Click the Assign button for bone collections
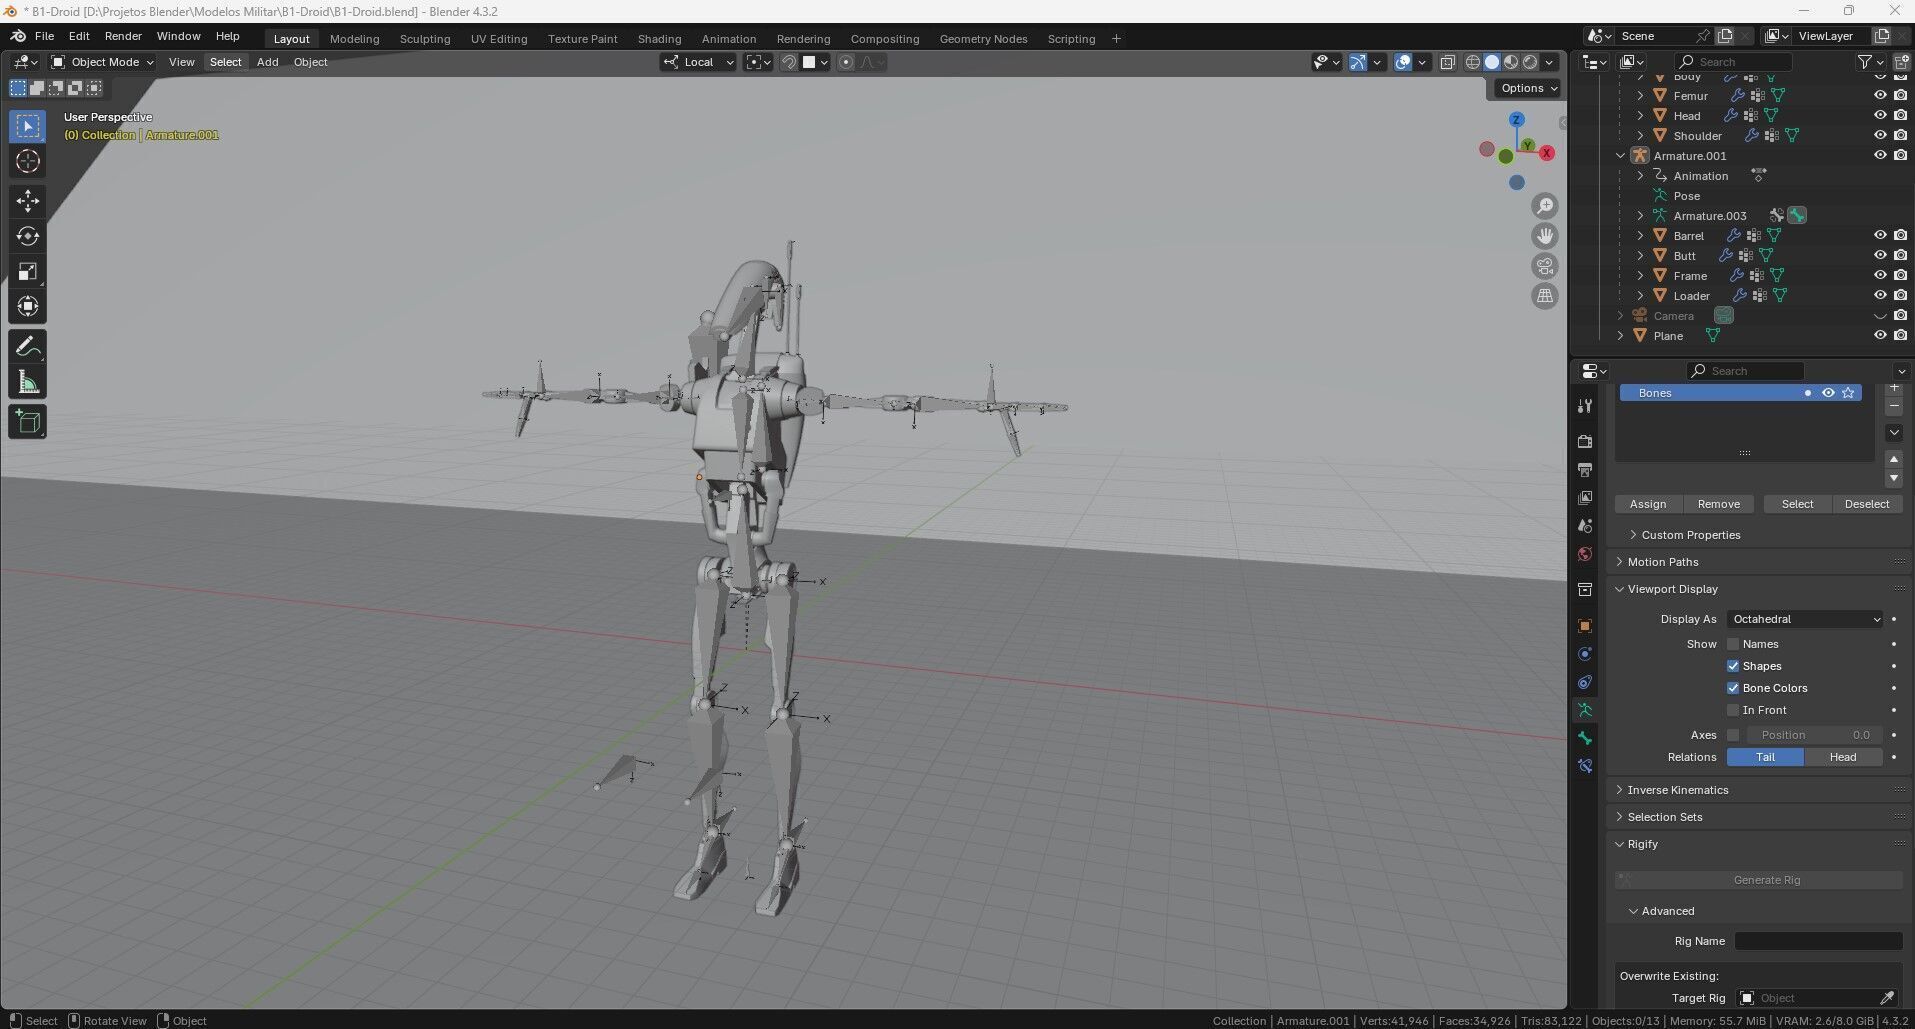1915x1029 pixels. (x=1648, y=504)
